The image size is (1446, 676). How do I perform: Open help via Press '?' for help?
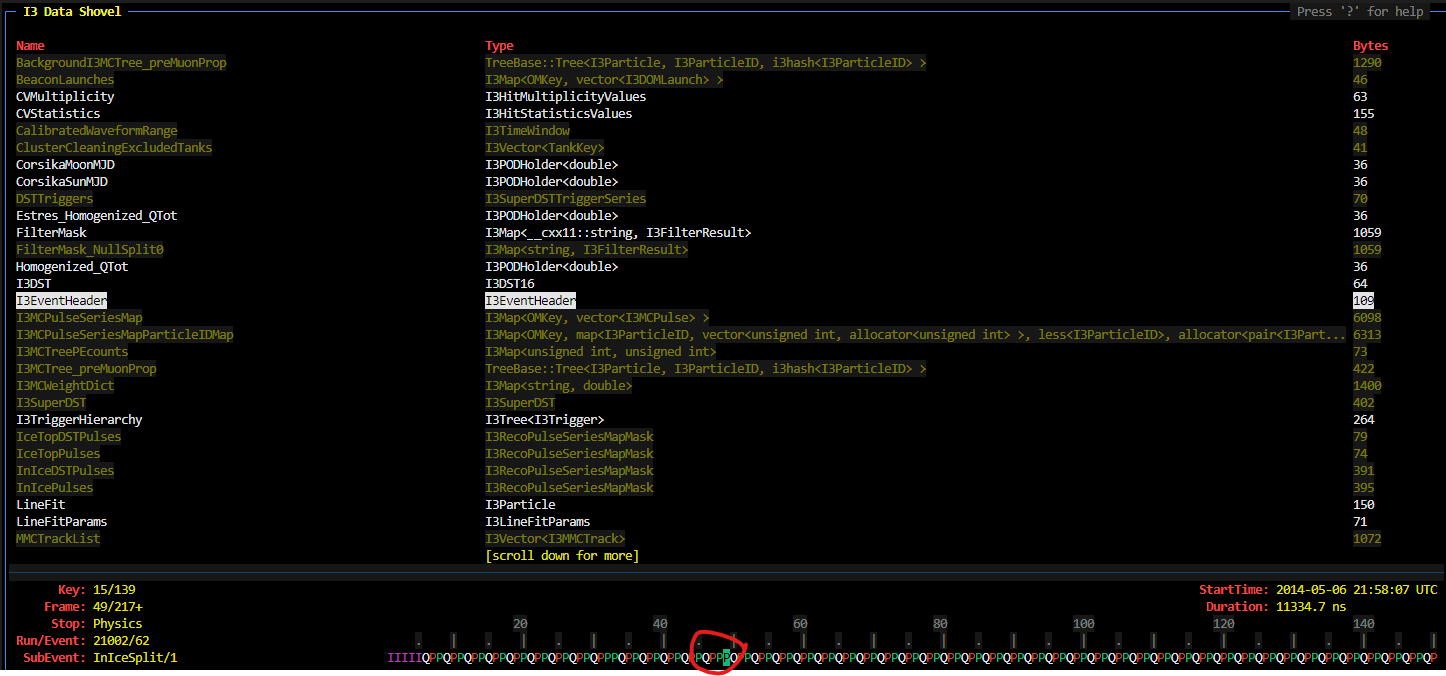click(x=1359, y=11)
